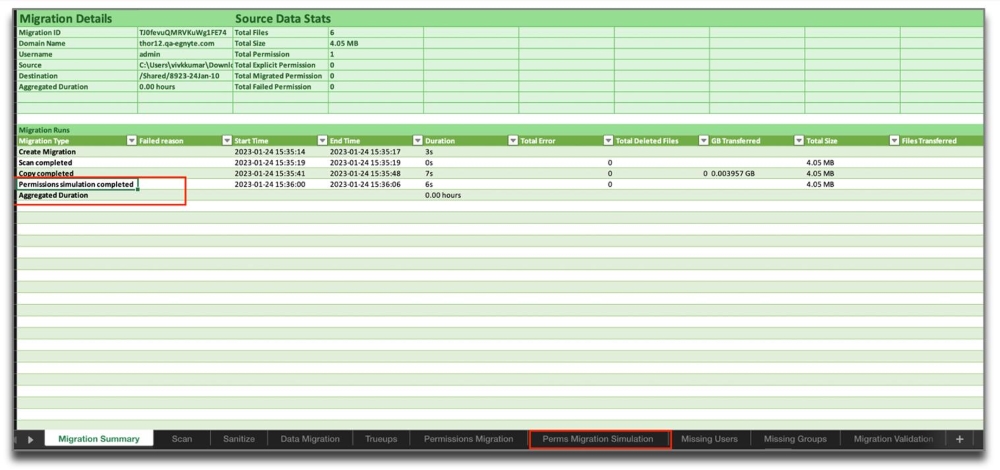Click the Total Permission label cell
This screenshot has height=470, width=1000.
281,54
